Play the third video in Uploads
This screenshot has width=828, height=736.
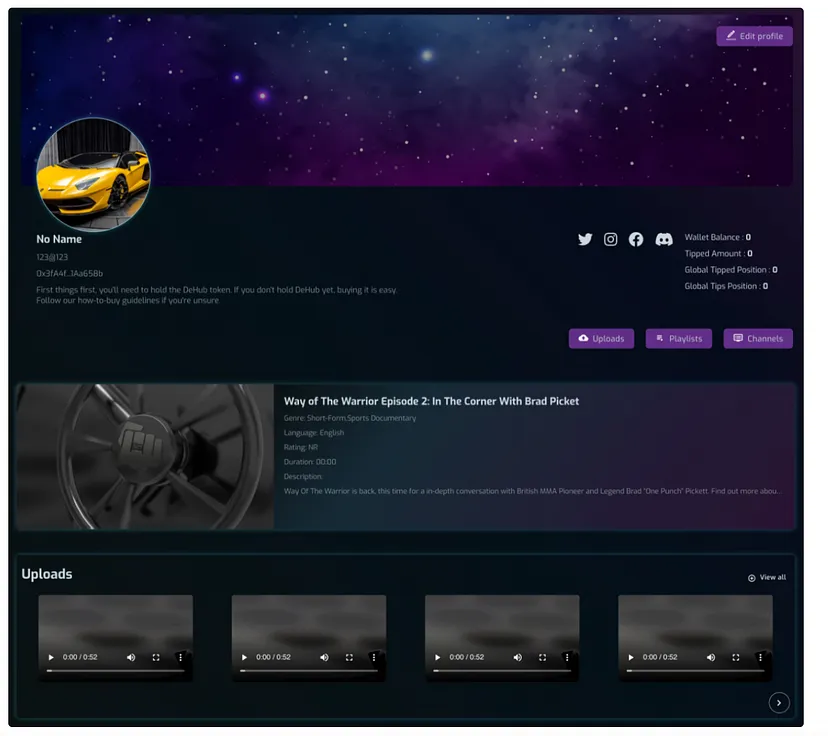pos(438,657)
